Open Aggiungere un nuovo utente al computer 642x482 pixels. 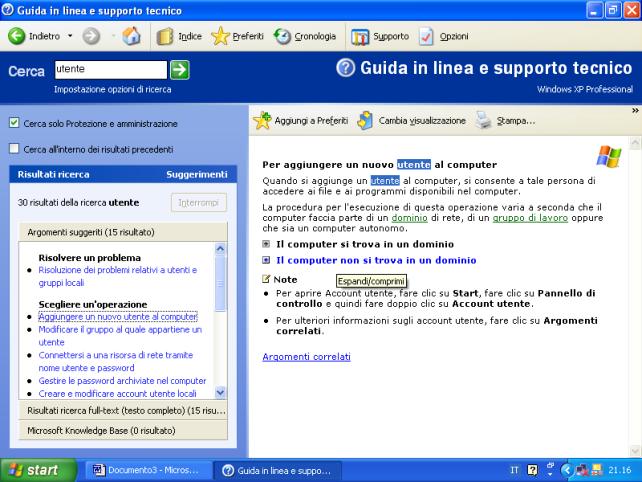[x=118, y=317]
